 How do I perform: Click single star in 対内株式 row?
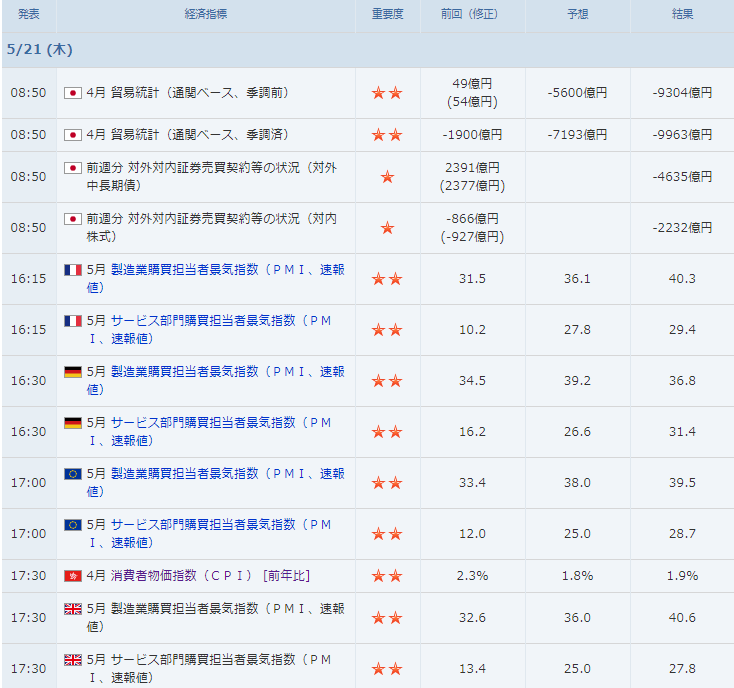click(x=387, y=227)
